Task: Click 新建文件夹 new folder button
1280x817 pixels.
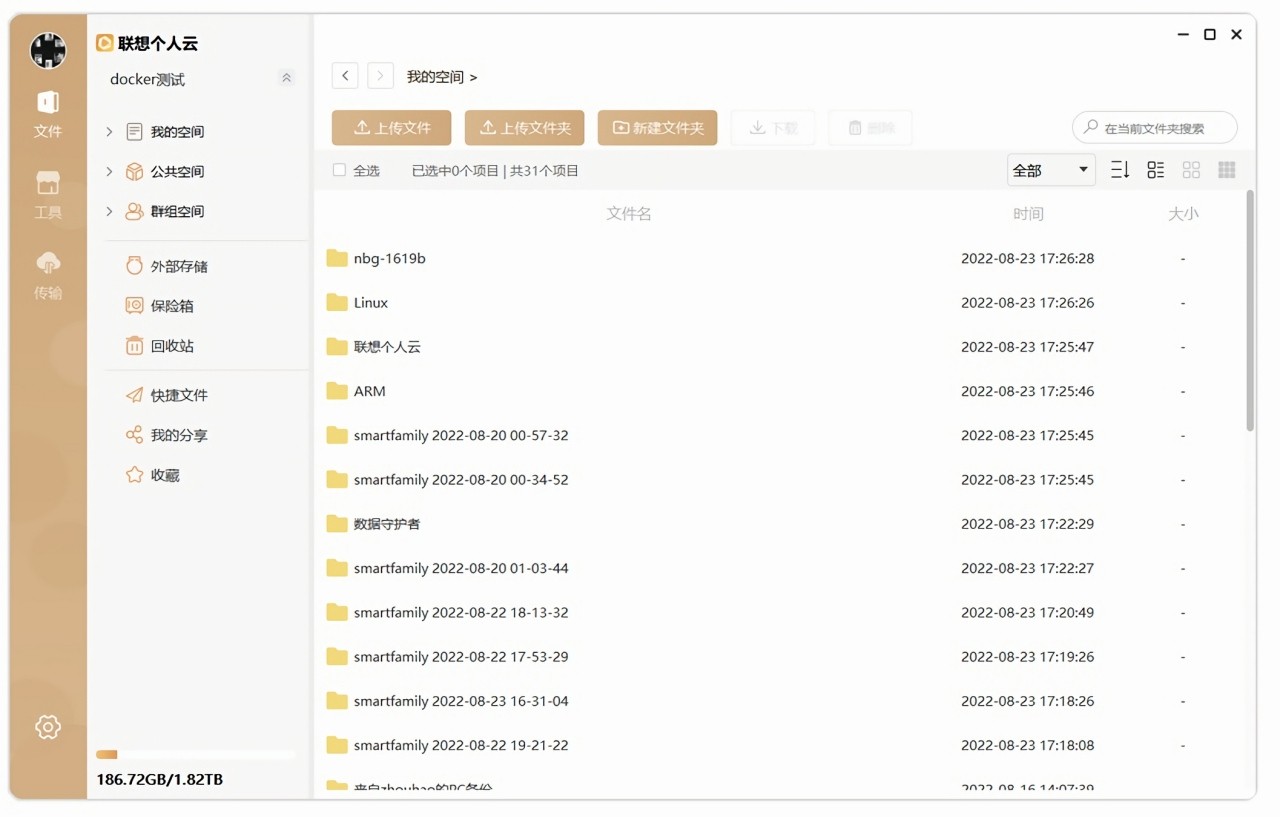Action: pyautogui.click(x=657, y=128)
